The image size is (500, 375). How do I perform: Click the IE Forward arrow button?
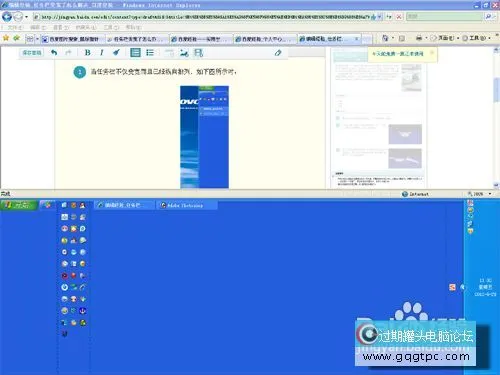pyautogui.click(x=18, y=16)
